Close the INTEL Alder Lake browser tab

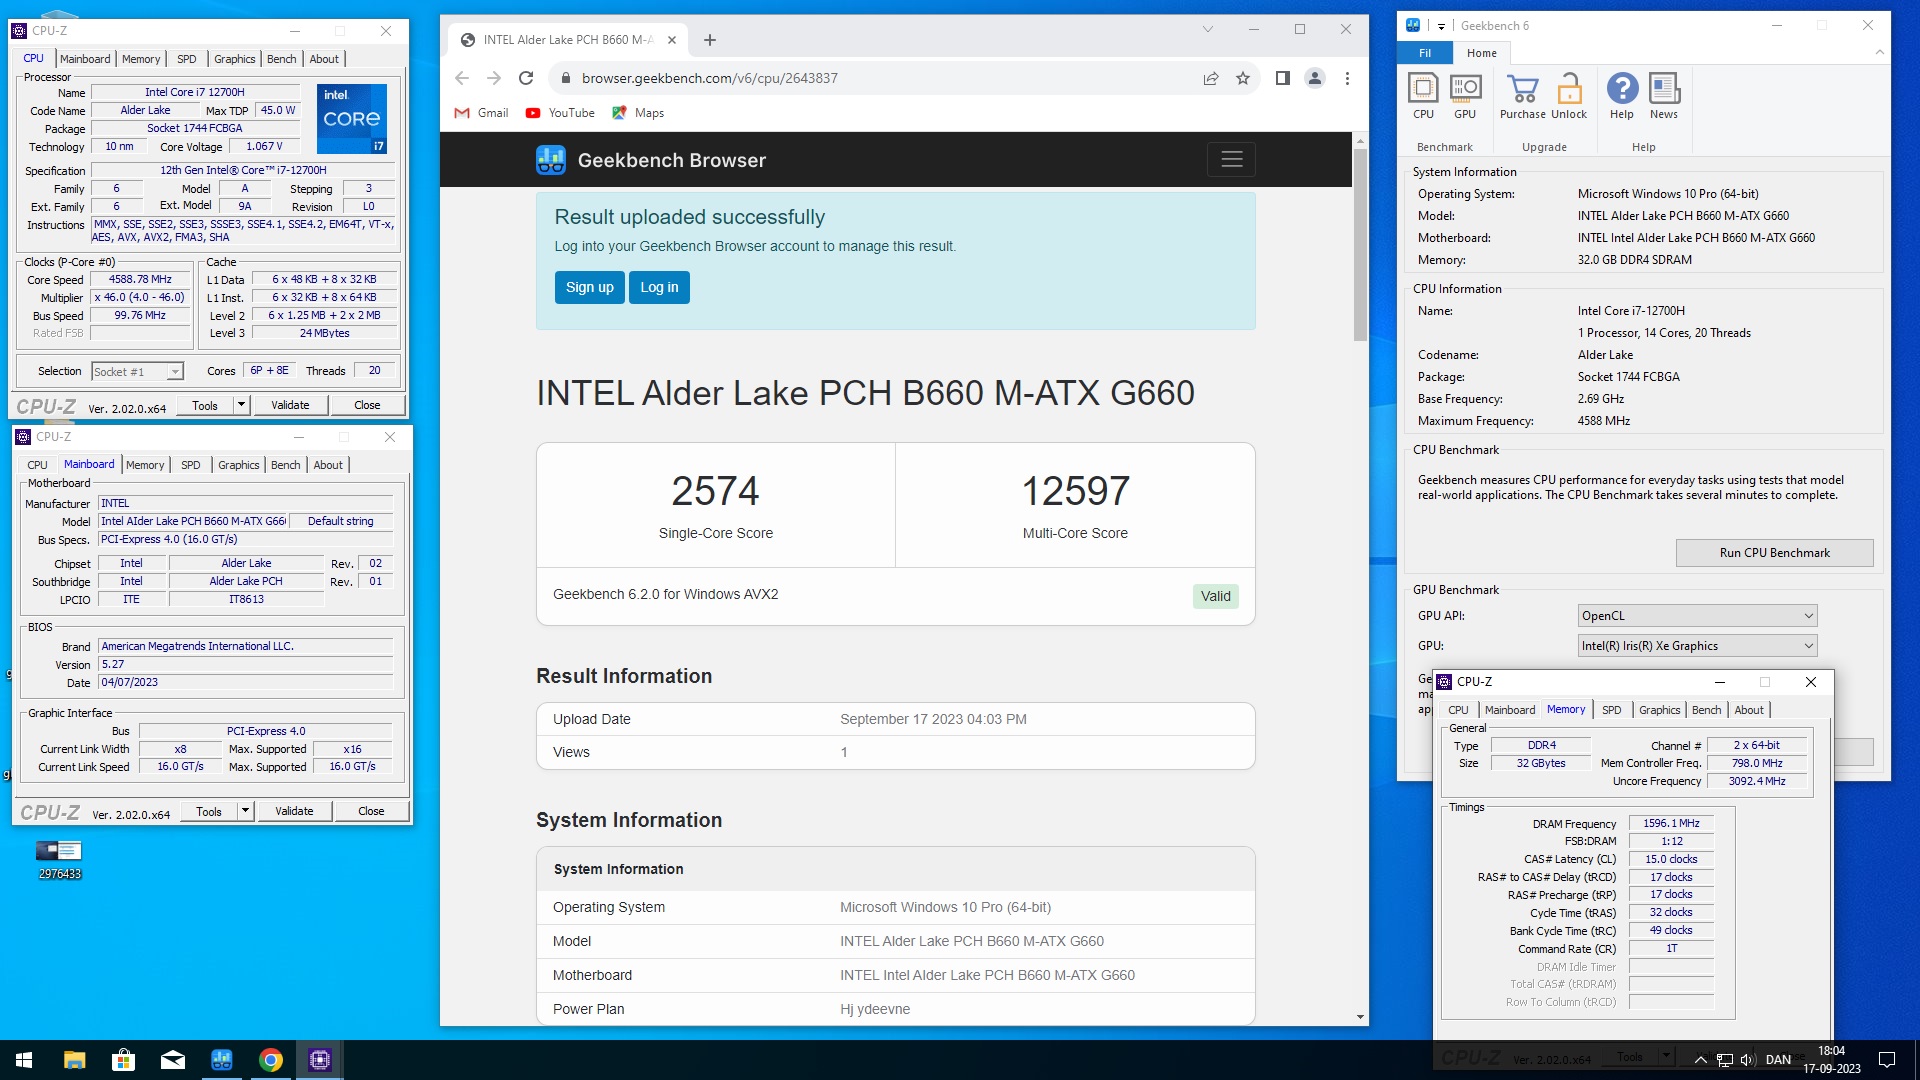pos(672,40)
